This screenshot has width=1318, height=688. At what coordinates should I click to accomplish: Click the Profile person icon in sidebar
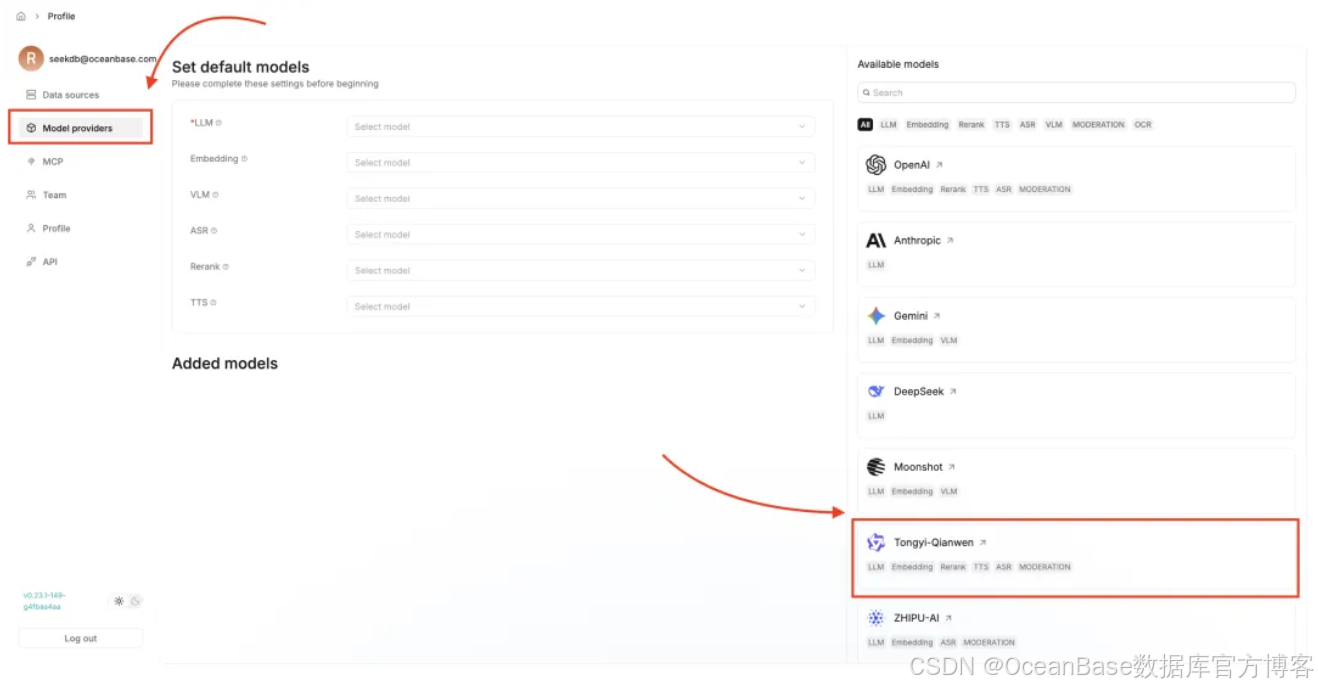click(31, 228)
